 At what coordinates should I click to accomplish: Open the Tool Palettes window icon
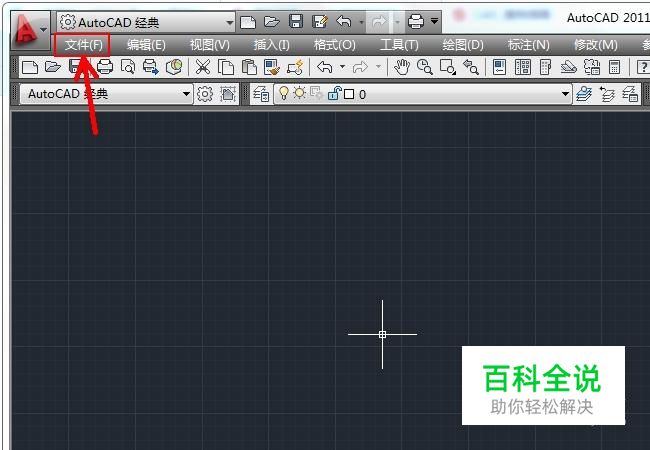click(546, 67)
